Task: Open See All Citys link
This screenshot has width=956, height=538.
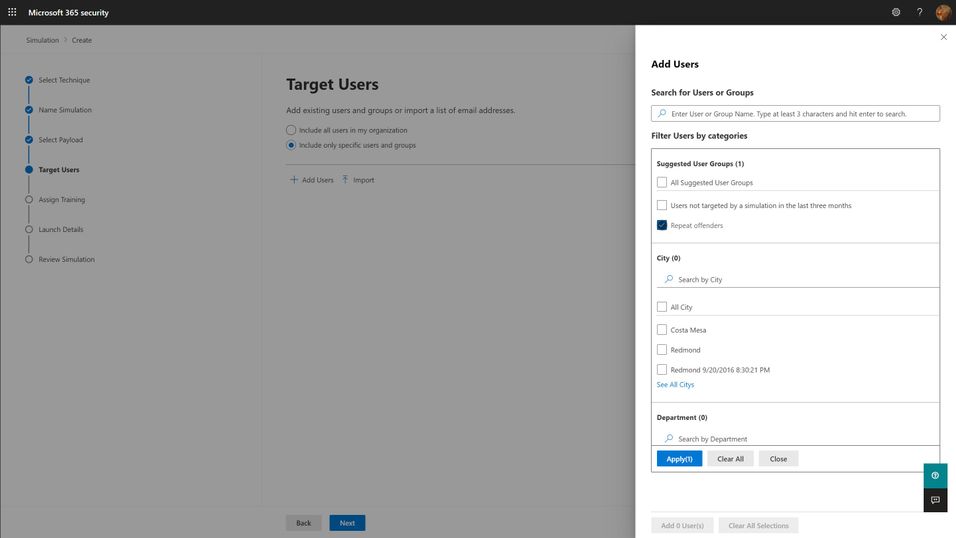Action: click(x=676, y=384)
